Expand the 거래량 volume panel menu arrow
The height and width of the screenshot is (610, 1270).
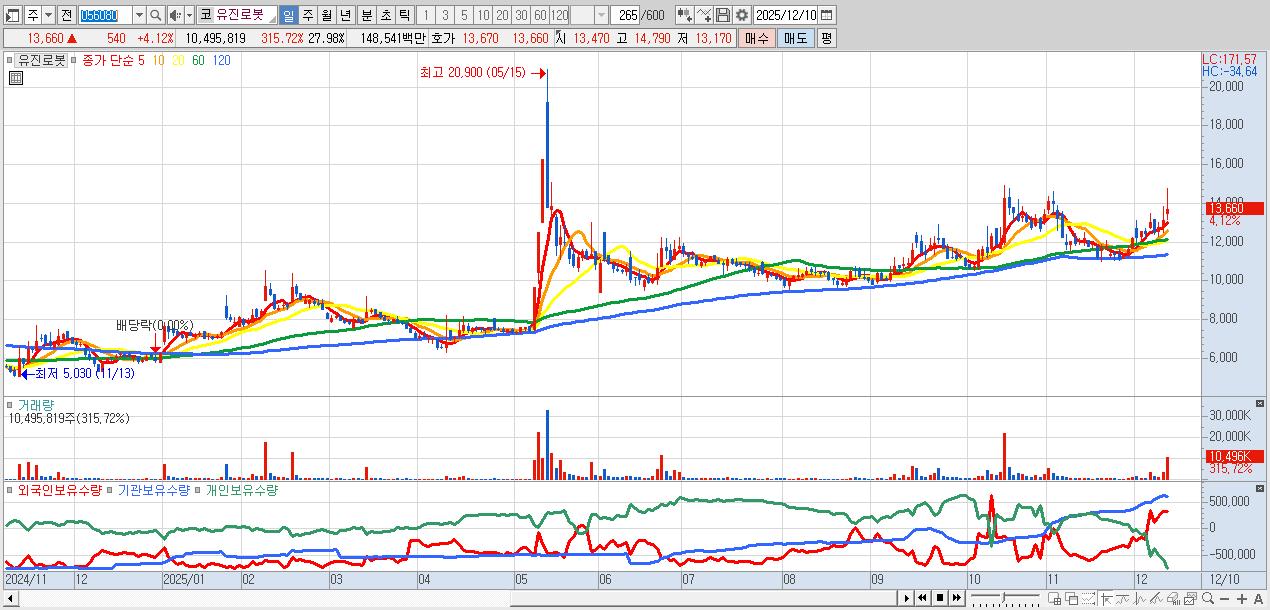click(x=10, y=404)
